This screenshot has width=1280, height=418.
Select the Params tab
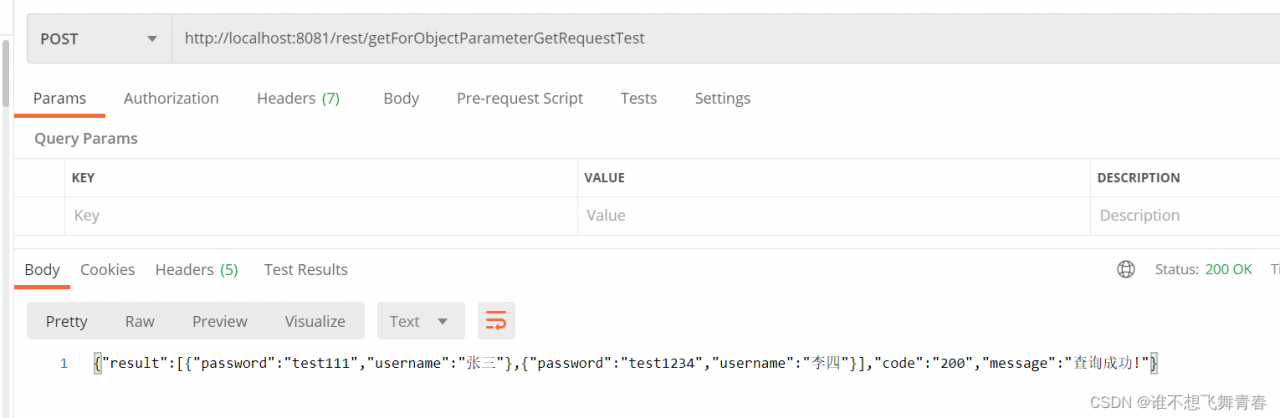(x=59, y=98)
